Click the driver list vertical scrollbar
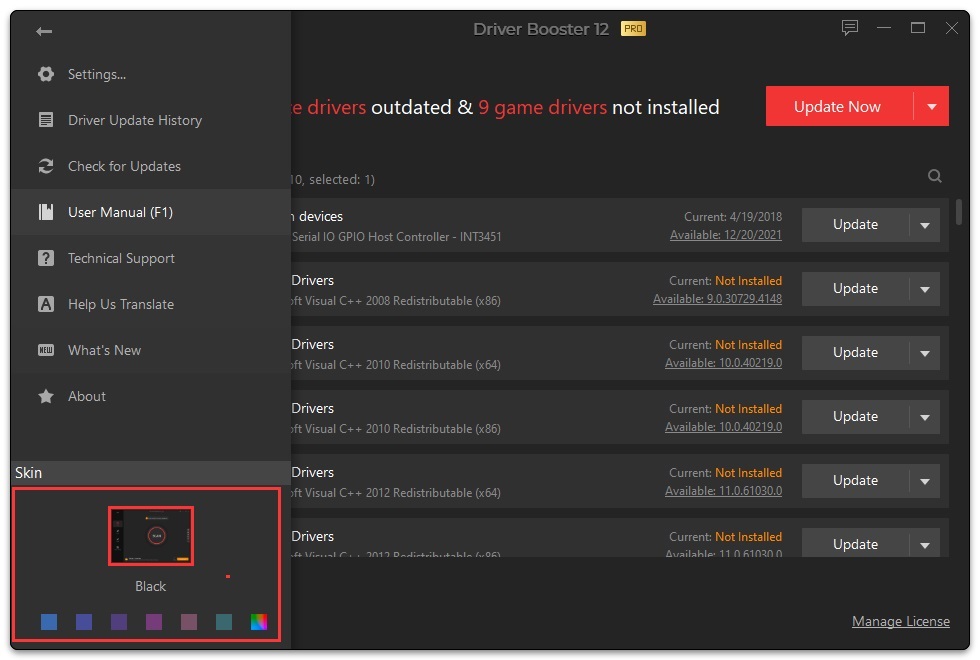980x660 pixels. pos(959,212)
